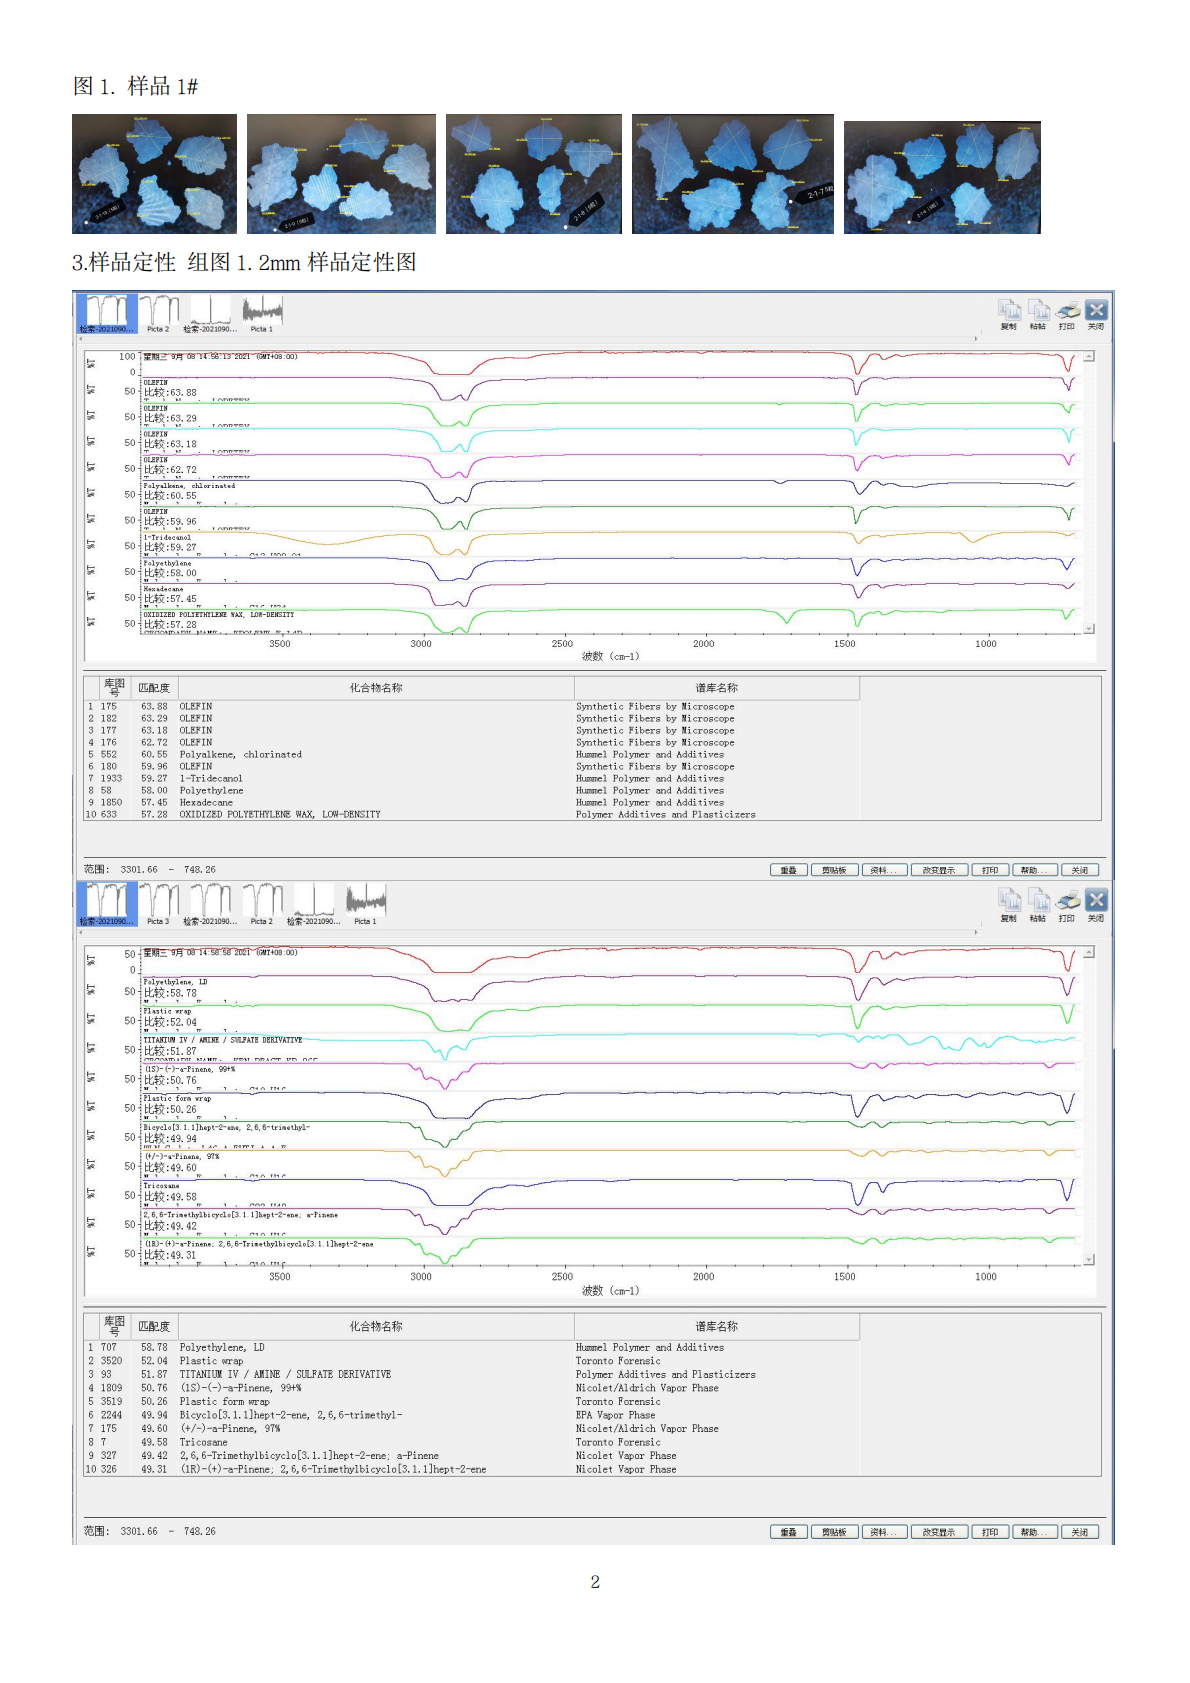Click the bottom 关闭 text button in the Polyethylene LD window
Screen dimensions: 1190x1683
pos(1080,1532)
